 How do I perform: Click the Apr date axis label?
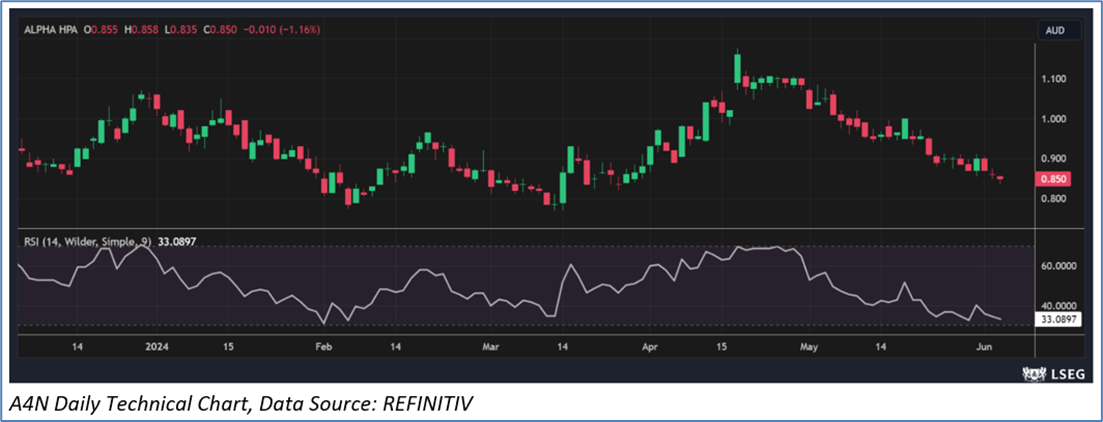(x=651, y=347)
